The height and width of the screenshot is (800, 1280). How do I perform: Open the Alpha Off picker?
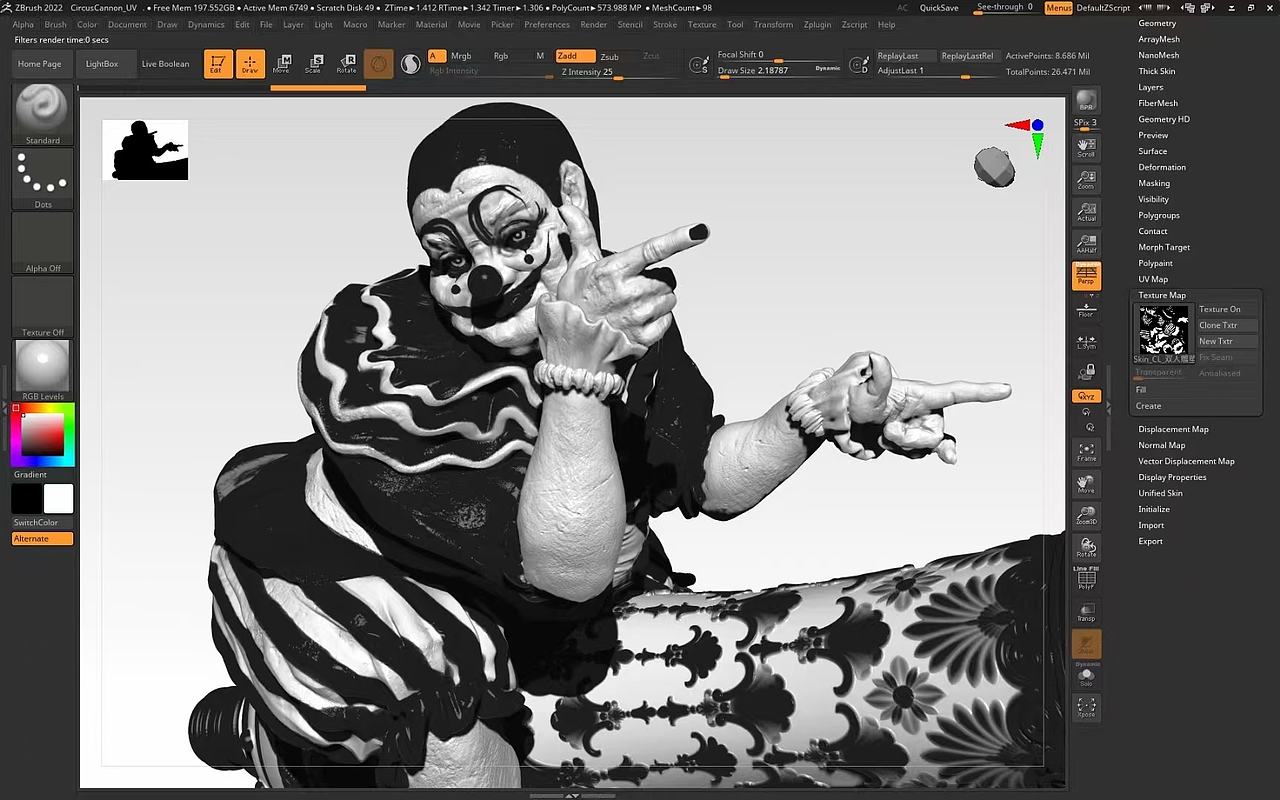(x=43, y=243)
